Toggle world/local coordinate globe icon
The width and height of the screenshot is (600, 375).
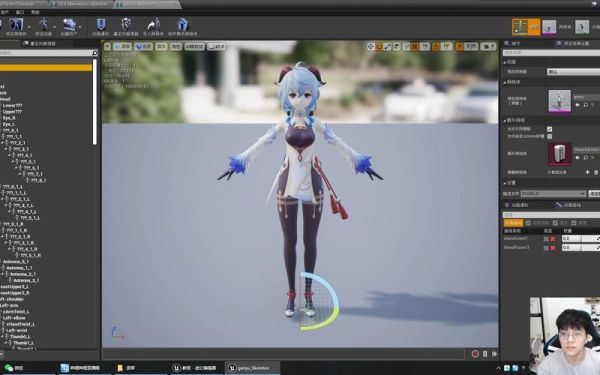tap(397, 46)
